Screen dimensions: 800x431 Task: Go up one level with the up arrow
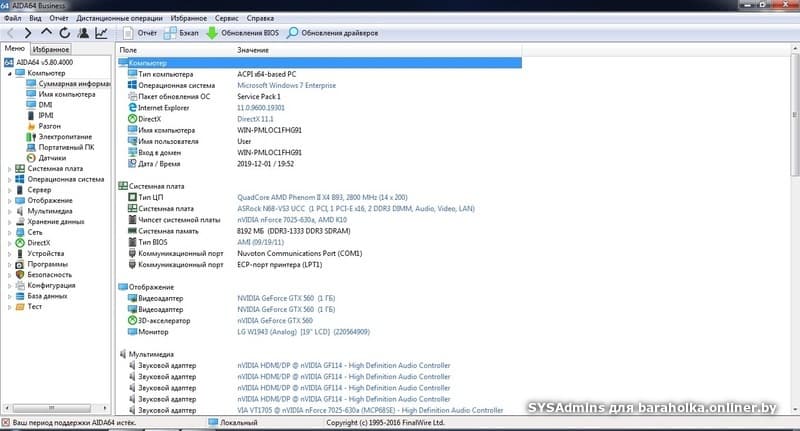[46, 32]
